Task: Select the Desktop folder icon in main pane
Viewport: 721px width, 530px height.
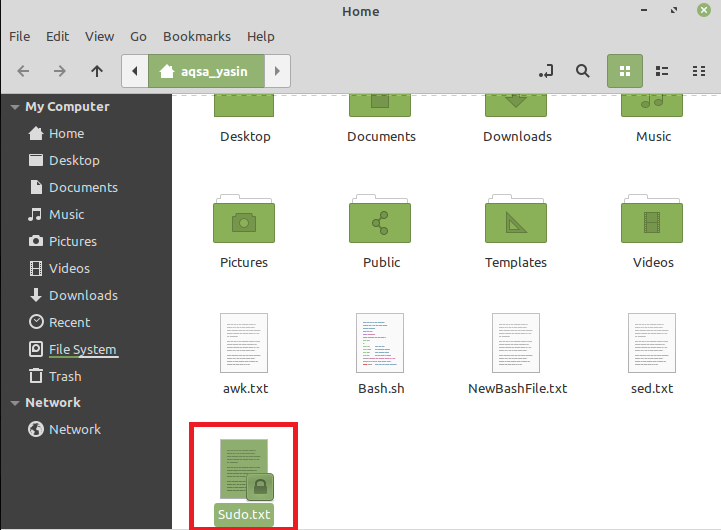Action: pyautogui.click(x=244, y=106)
